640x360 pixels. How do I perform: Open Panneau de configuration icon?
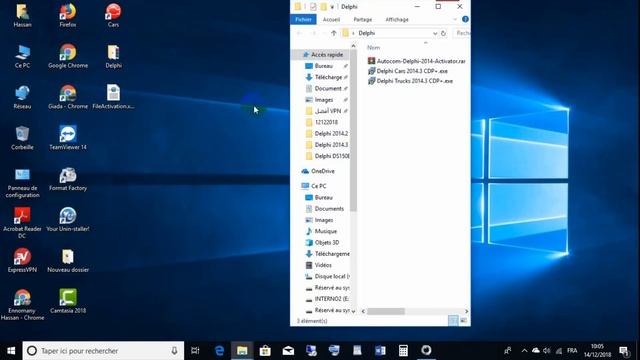[x=22, y=183]
